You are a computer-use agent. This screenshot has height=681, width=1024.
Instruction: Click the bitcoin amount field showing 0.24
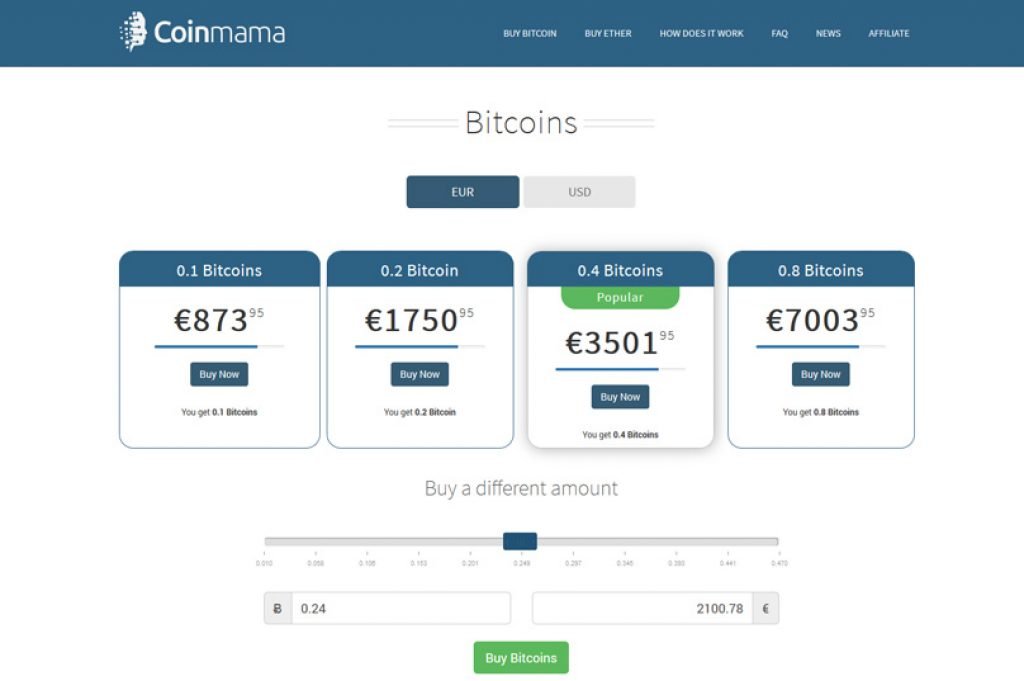pos(401,609)
